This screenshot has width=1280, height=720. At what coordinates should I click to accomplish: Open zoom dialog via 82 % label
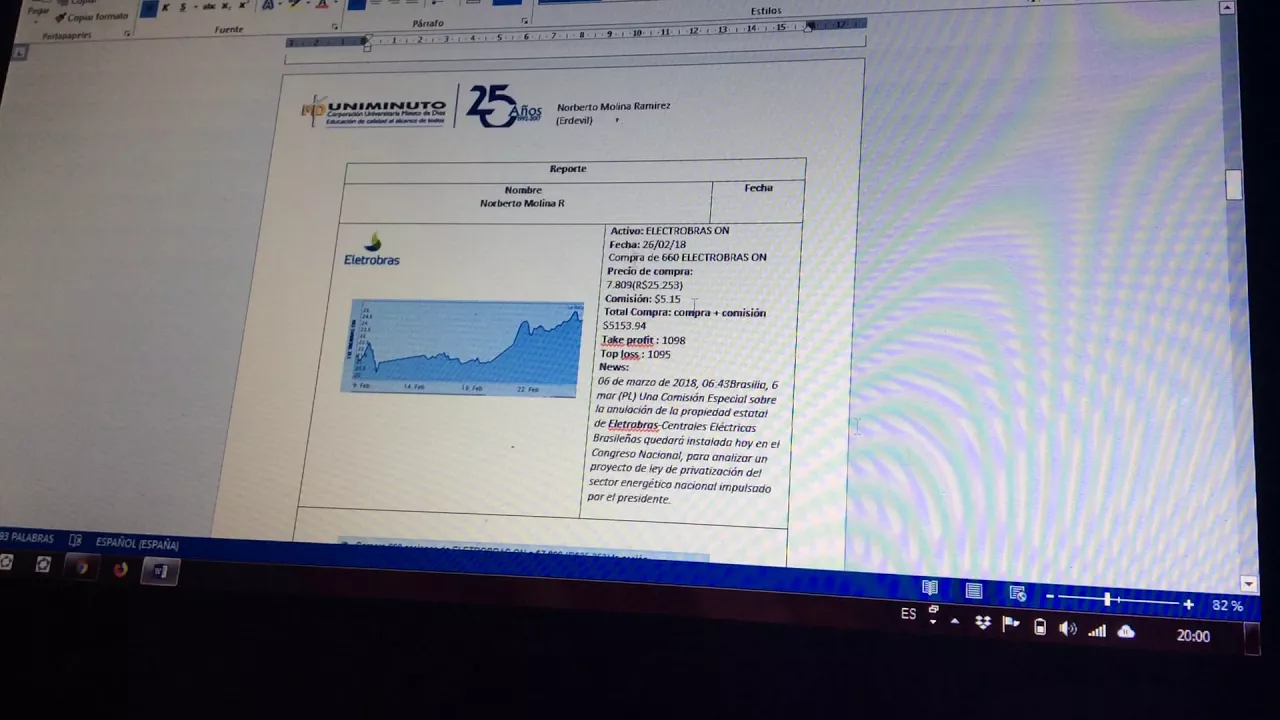coord(1228,606)
